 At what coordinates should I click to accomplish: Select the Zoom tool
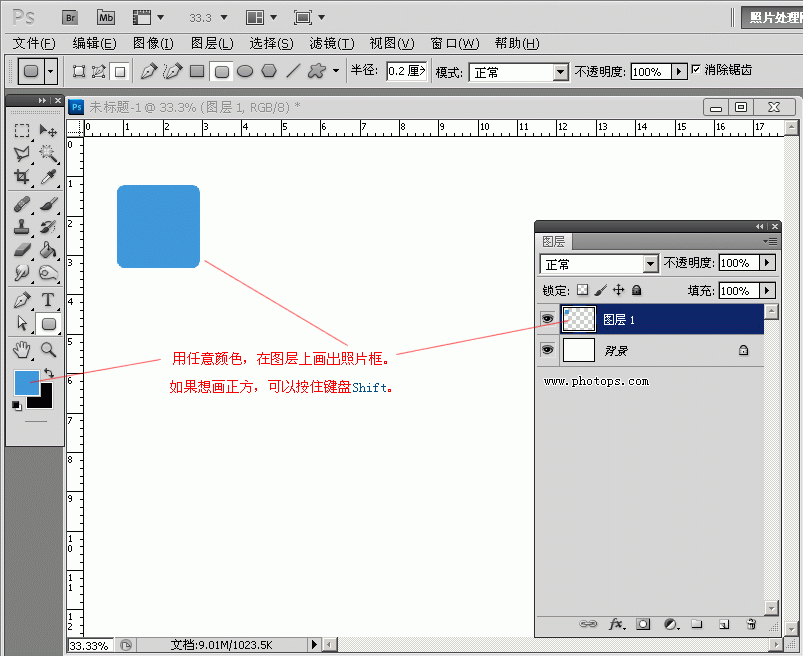(x=48, y=350)
